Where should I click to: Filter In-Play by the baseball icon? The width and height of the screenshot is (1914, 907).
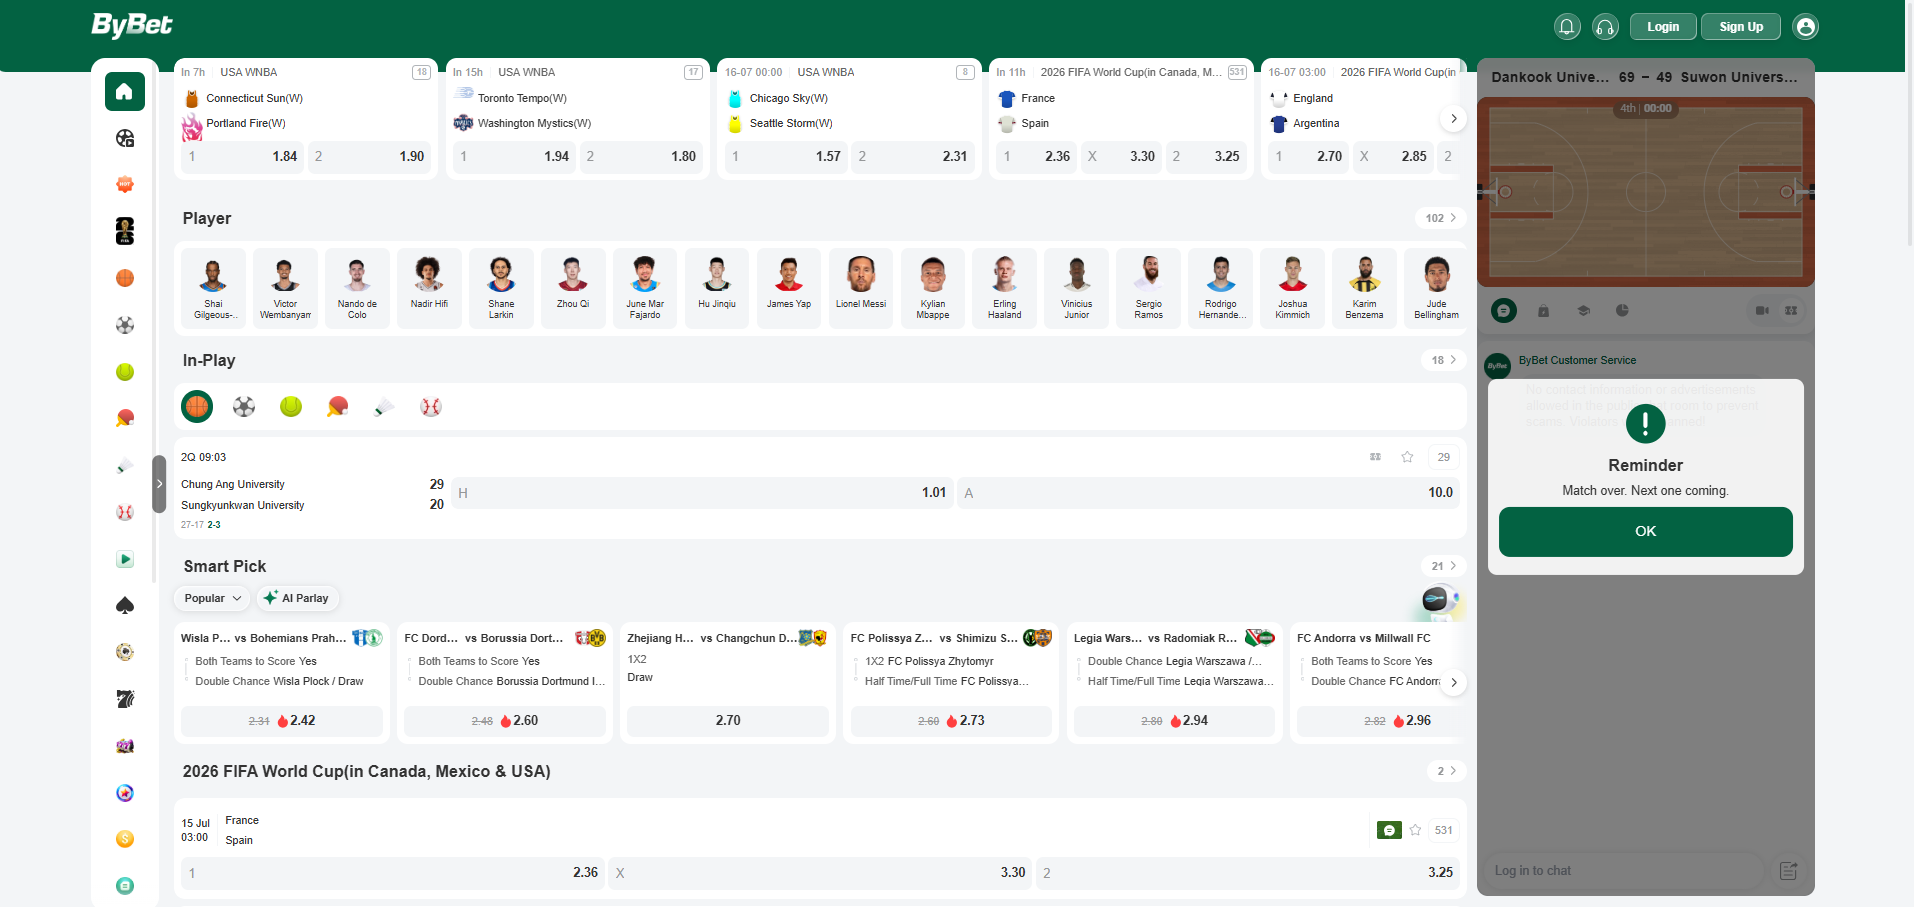(431, 407)
